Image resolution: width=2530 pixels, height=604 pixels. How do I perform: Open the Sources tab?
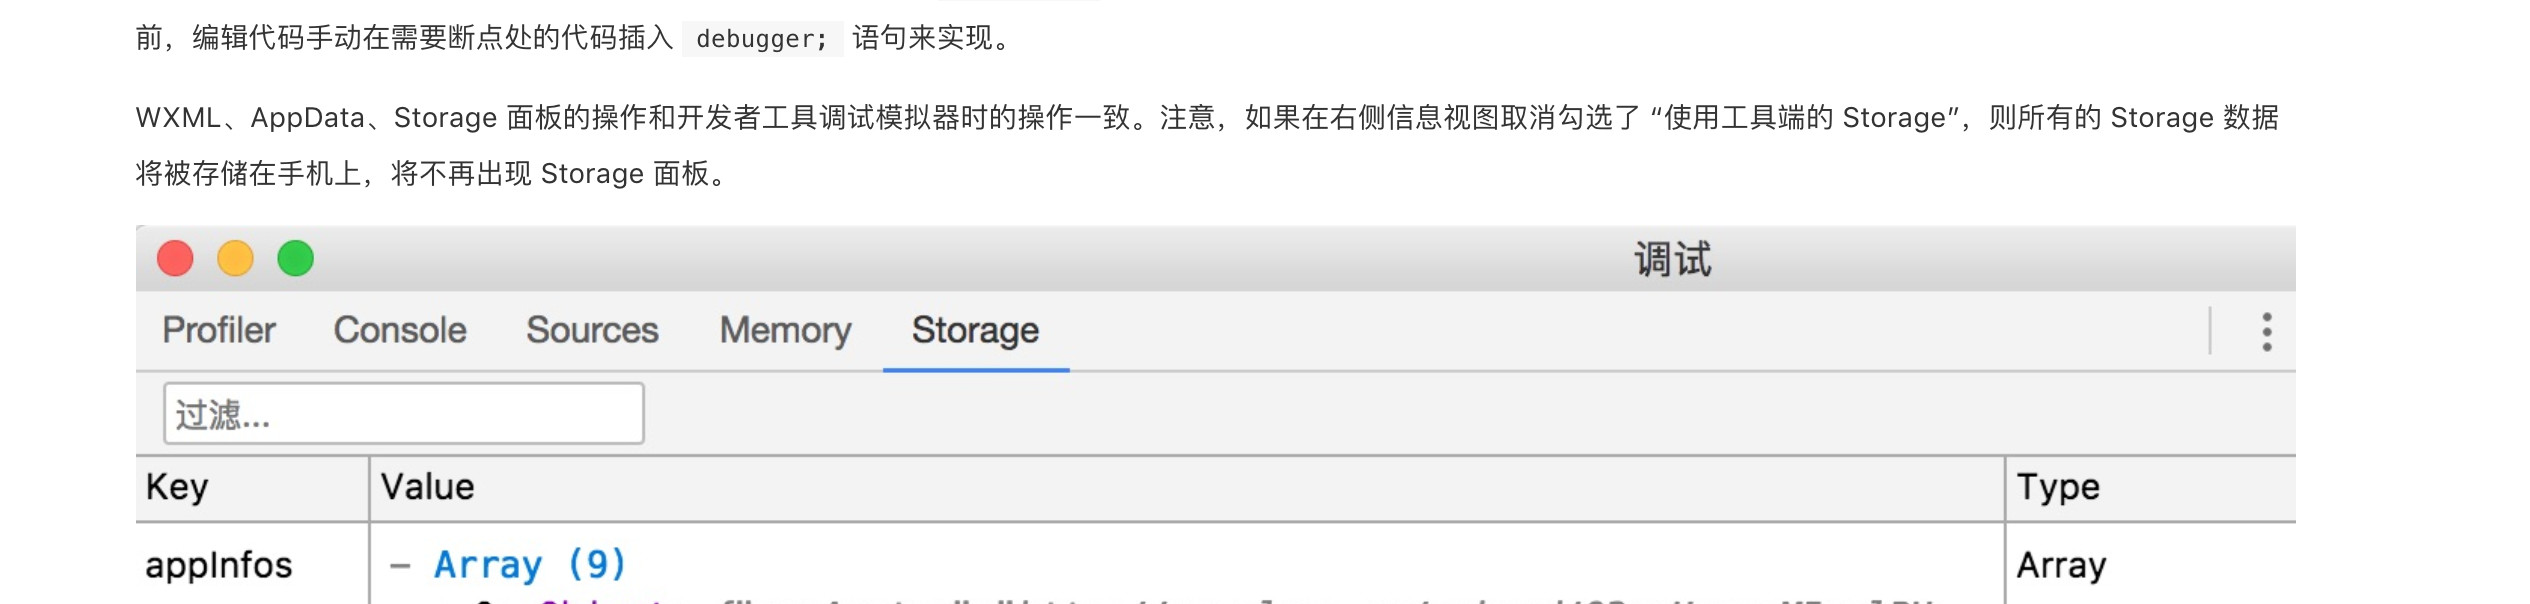(592, 330)
